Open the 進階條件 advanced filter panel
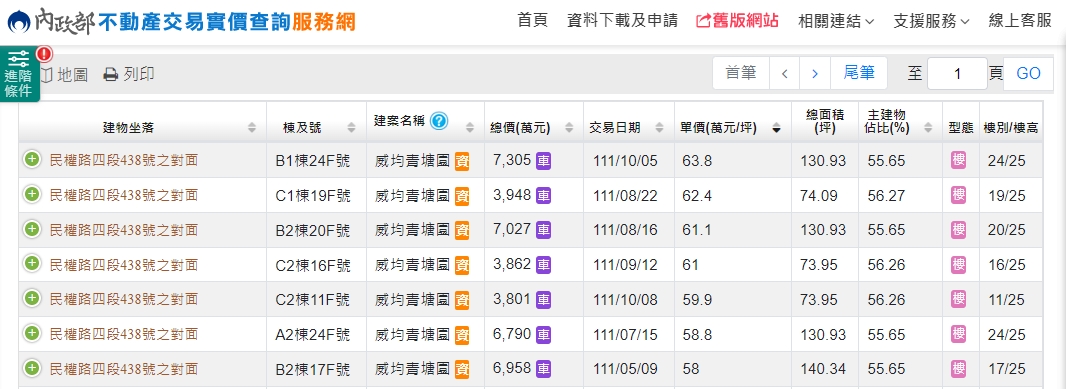 [x=19, y=75]
